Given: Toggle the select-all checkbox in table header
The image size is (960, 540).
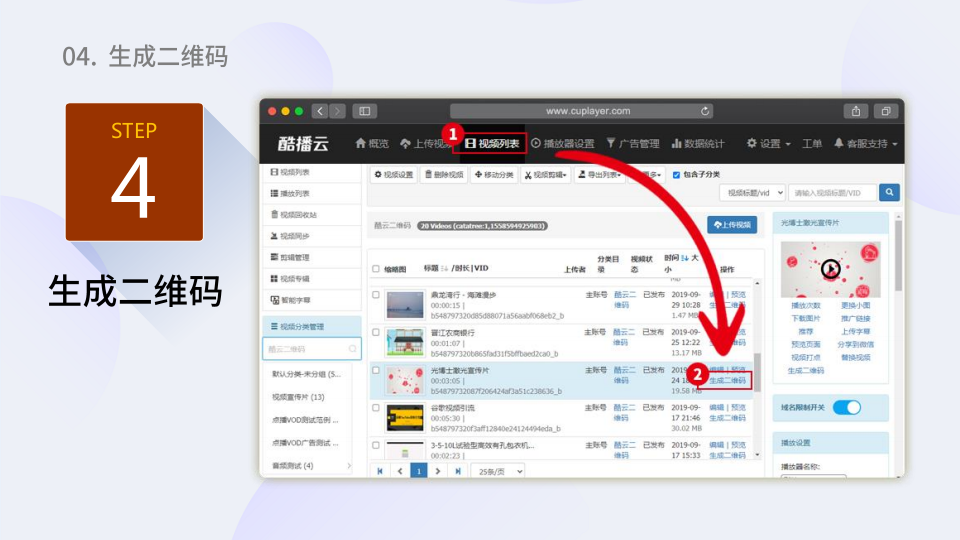Looking at the screenshot, I should (x=376, y=269).
